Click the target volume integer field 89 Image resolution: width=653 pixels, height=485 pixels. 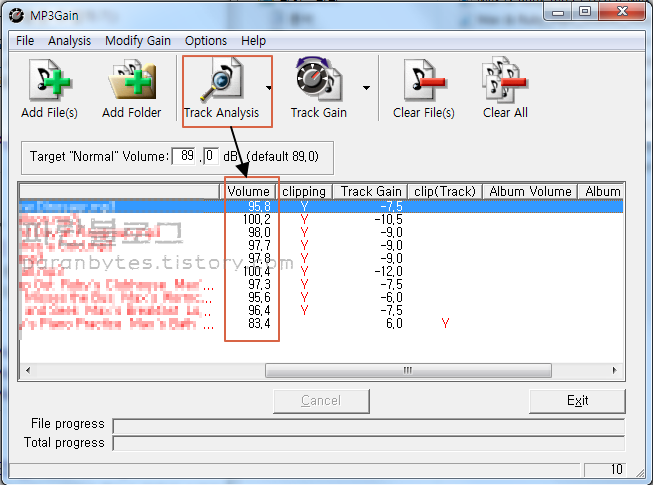point(184,157)
